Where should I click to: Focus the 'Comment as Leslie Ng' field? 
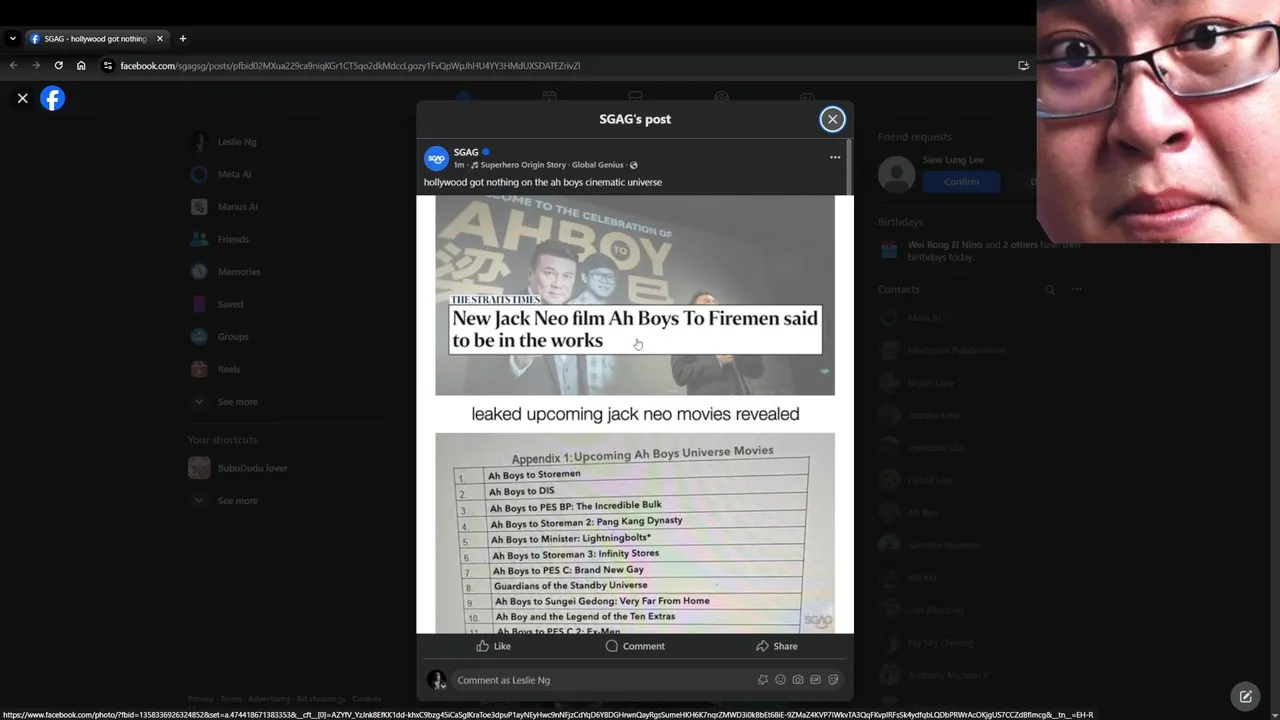603,680
